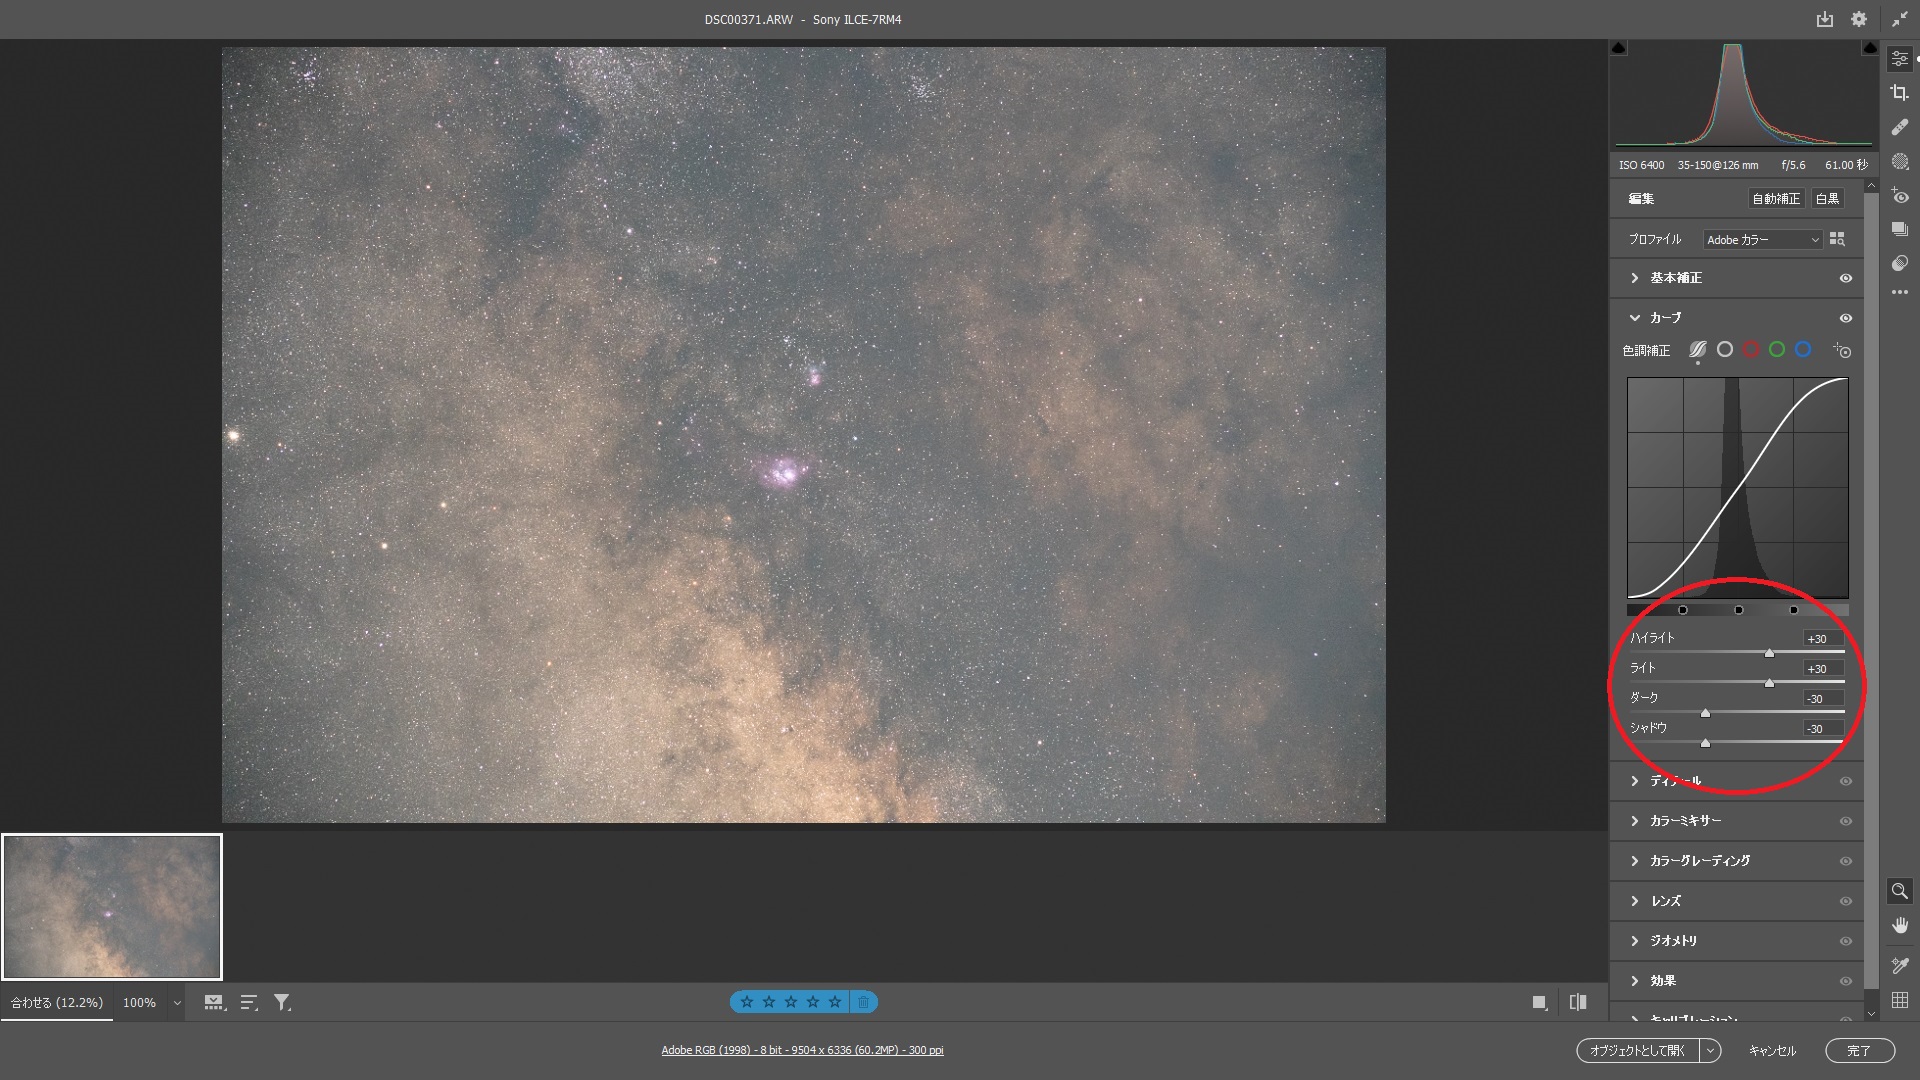Expand the ジオメトリ panel
The width and height of the screenshot is (1920, 1080).
1635,941
